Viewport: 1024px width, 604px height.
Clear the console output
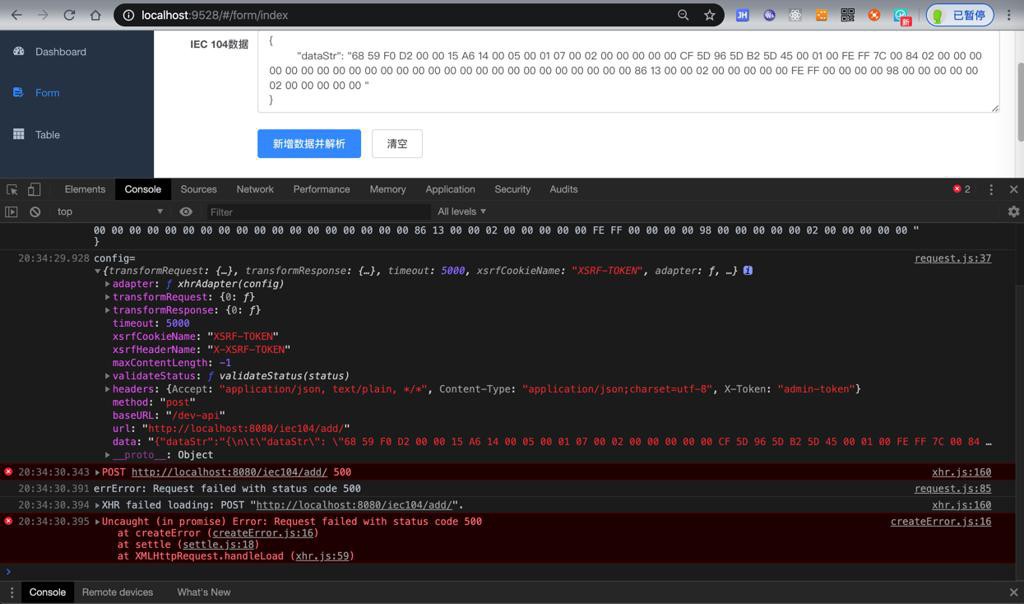coord(35,212)
